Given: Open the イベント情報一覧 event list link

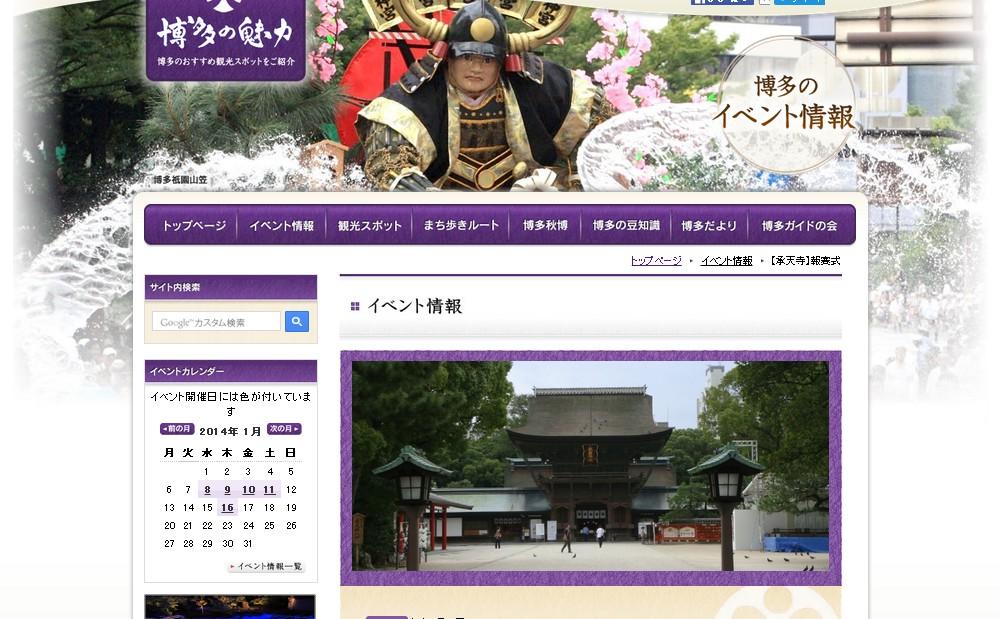Looking at the screenshot, I should tap(266, 567).
